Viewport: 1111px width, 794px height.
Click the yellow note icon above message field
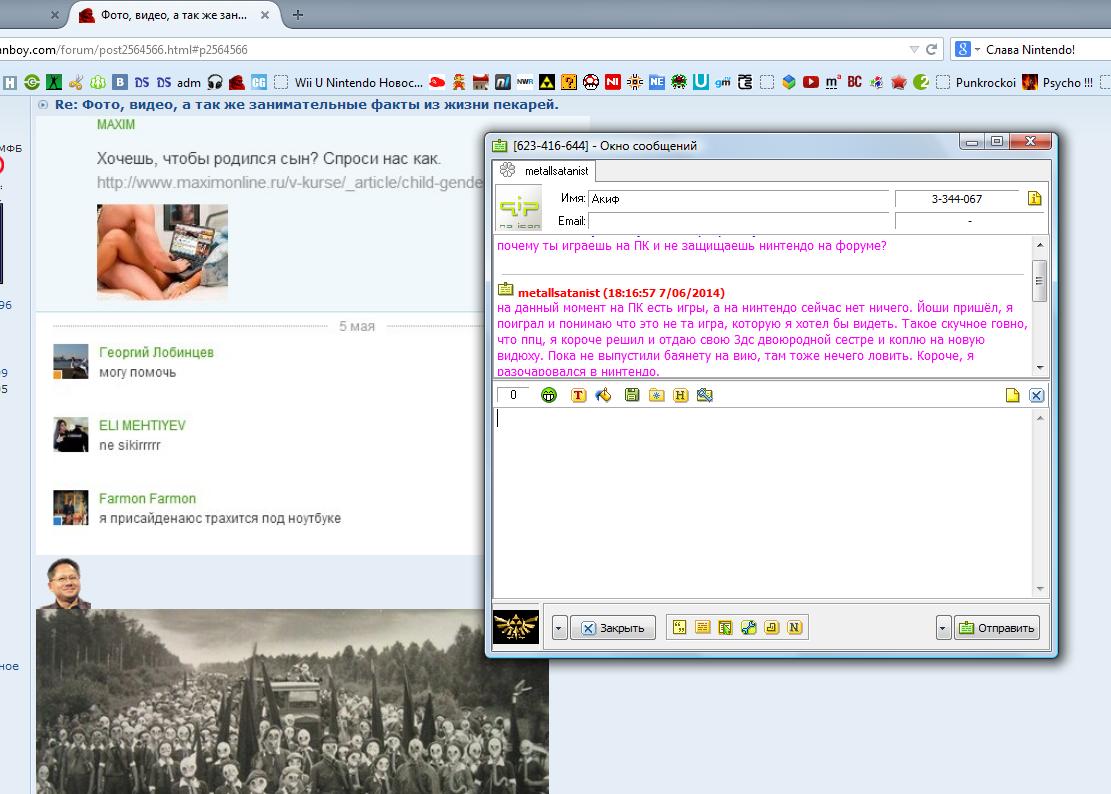point(1012,395)
